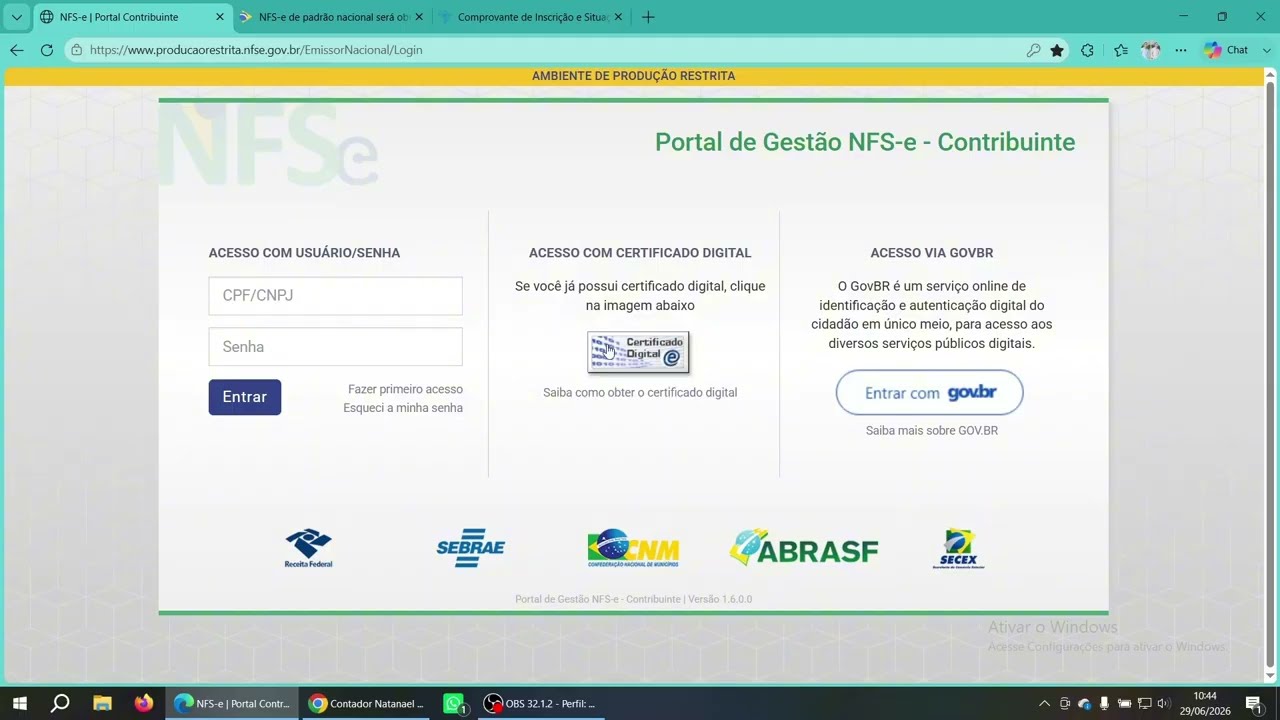
Task: Show hidden system tray icons
Action: (1044, 704)
